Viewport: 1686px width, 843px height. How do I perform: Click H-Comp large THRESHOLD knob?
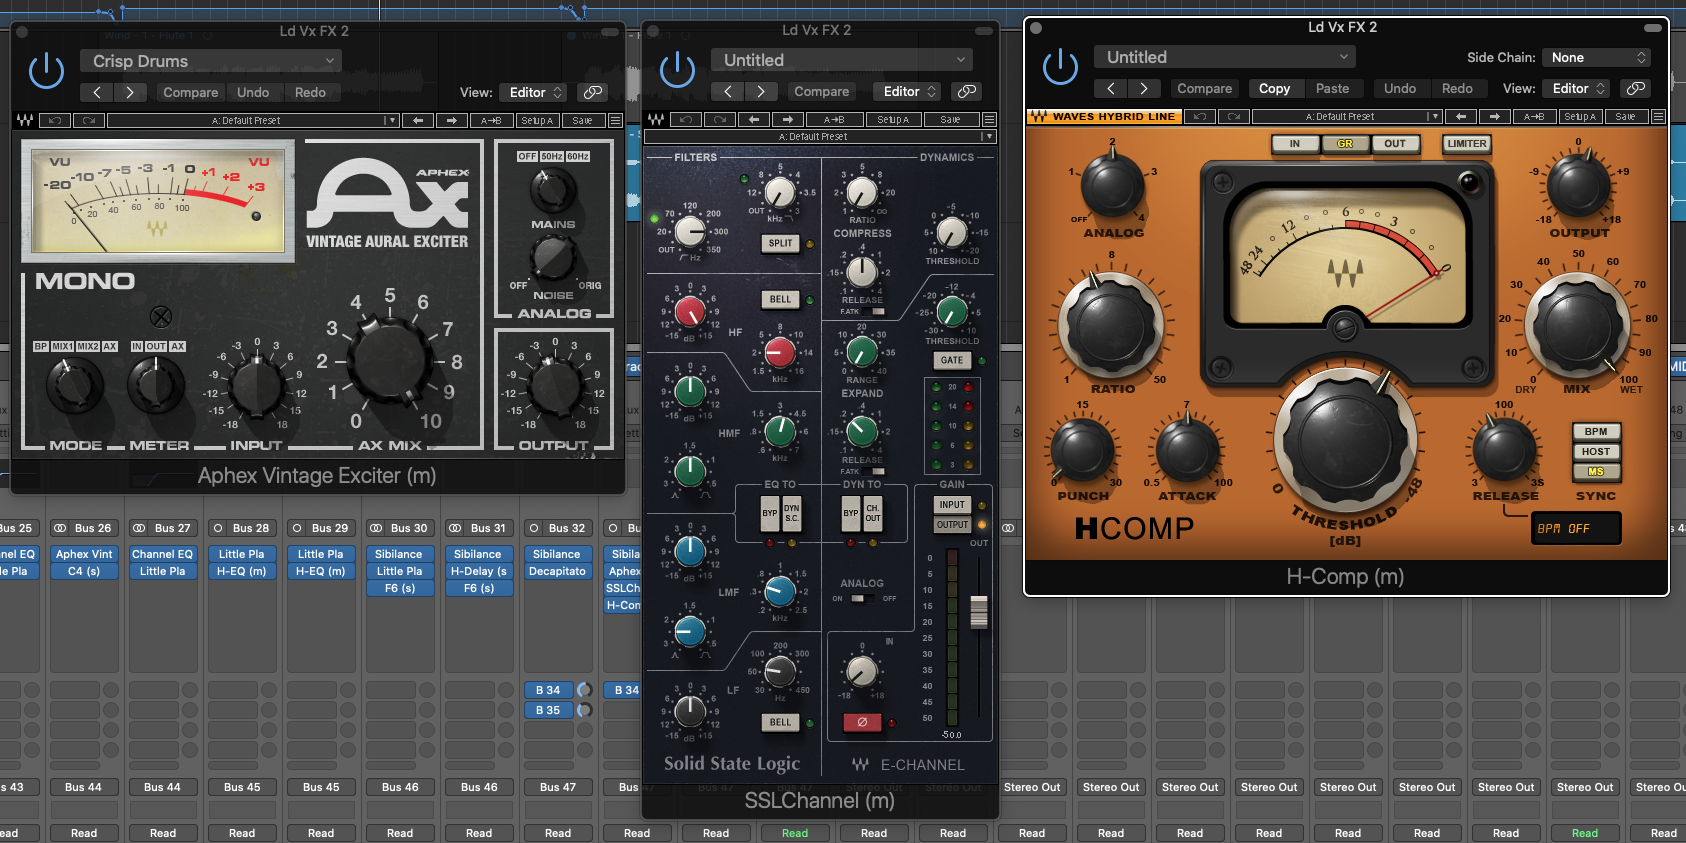[x=1344, y=441]
